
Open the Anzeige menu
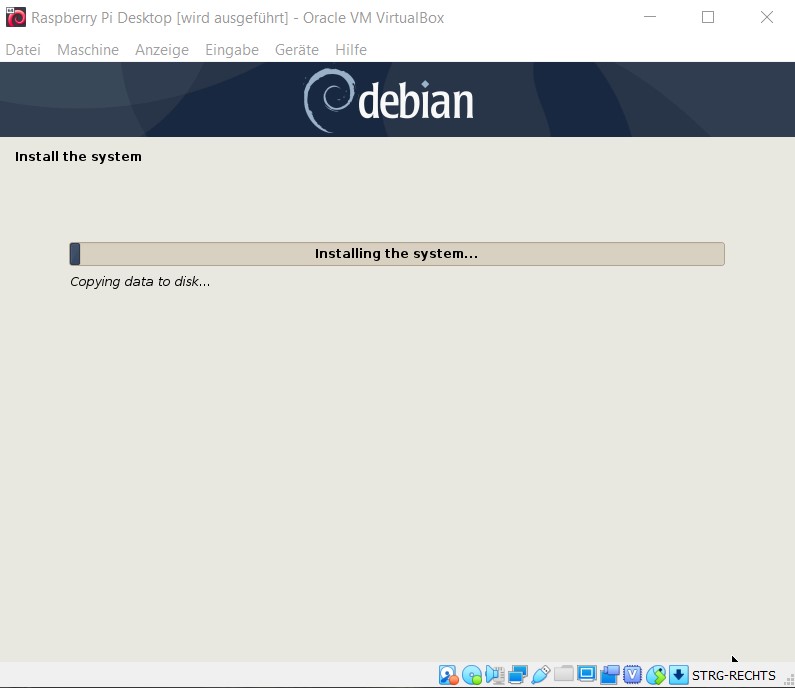click(162, 50)
